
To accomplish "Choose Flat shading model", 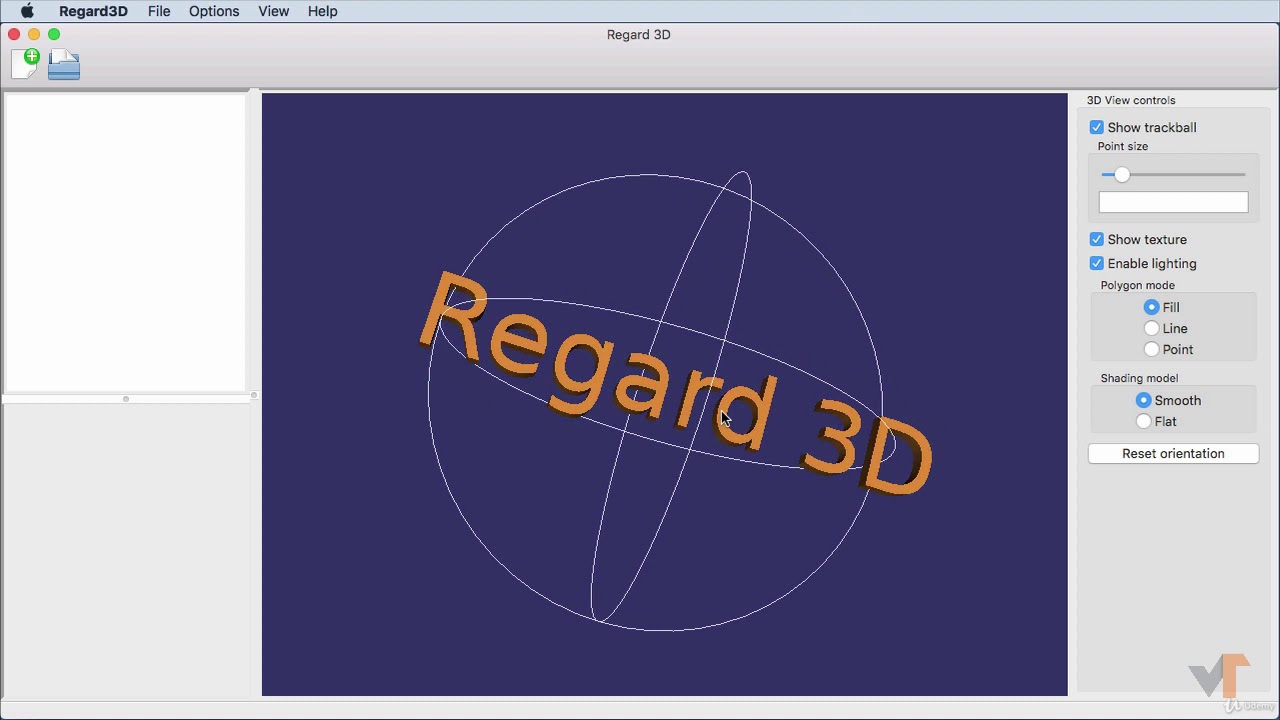I will pyautogui.click(x=1144, y=421).
